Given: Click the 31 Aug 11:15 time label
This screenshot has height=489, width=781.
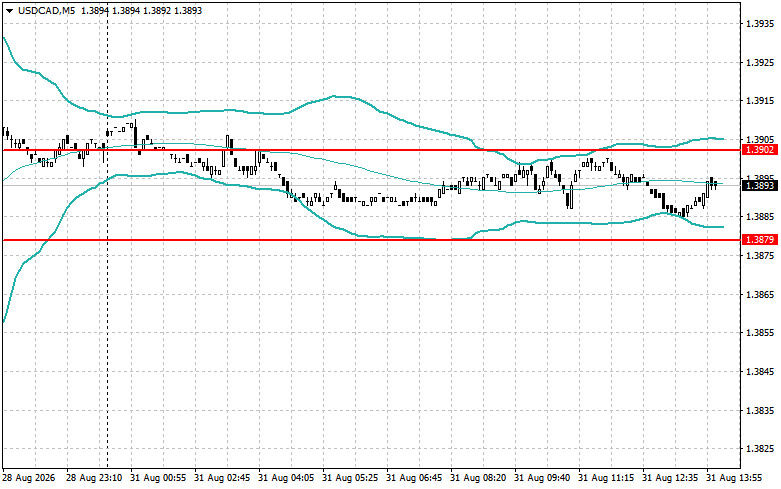Looking at the screenshot, I should point(606,478).
